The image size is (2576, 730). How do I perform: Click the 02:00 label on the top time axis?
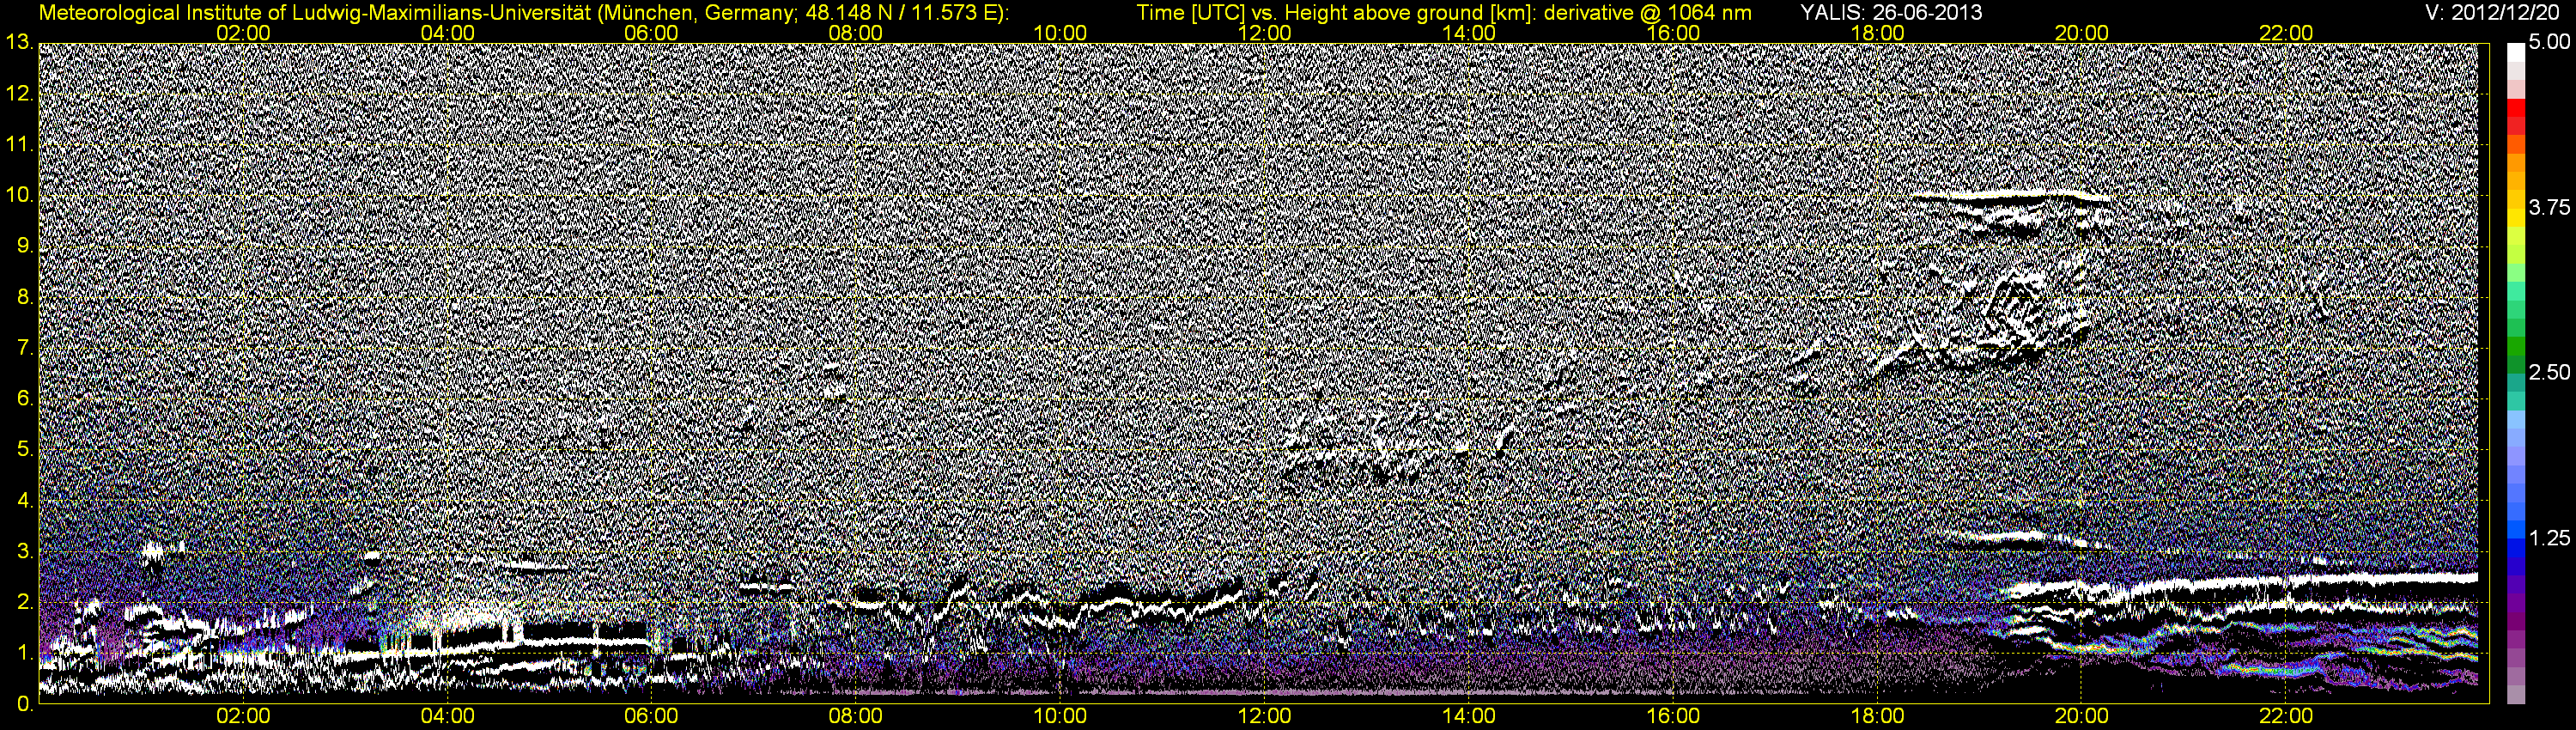(x=243, y=33)
